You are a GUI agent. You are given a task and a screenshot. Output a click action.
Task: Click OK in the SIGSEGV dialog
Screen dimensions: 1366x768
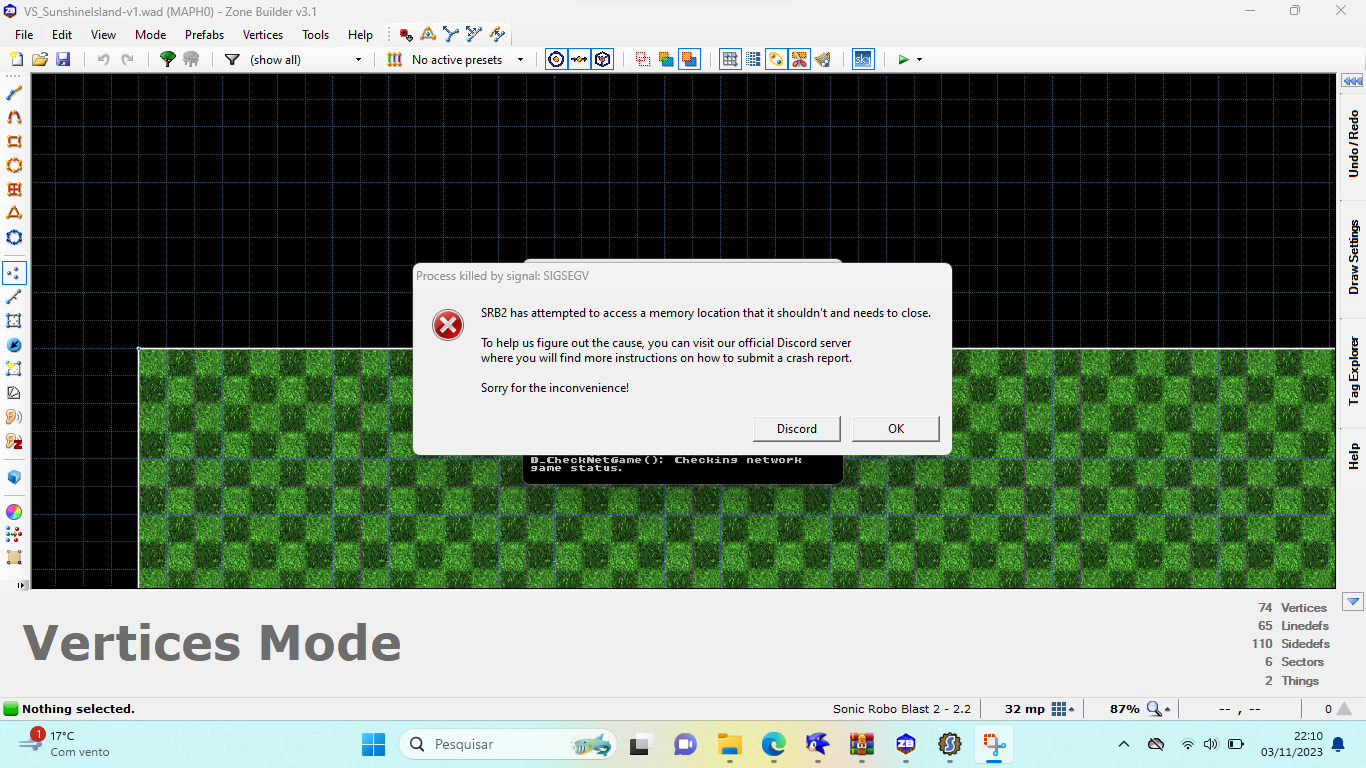click(x=896, y=428)
